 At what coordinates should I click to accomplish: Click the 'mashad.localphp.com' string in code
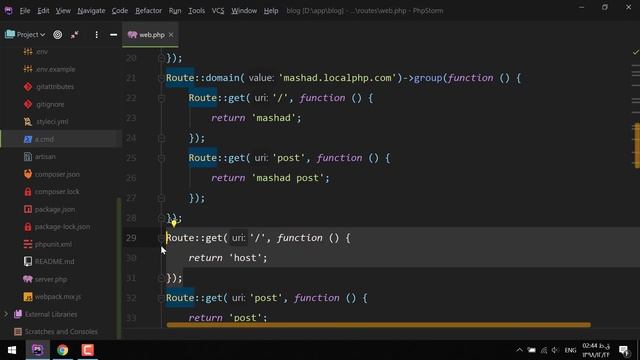(x=339, y=78)
